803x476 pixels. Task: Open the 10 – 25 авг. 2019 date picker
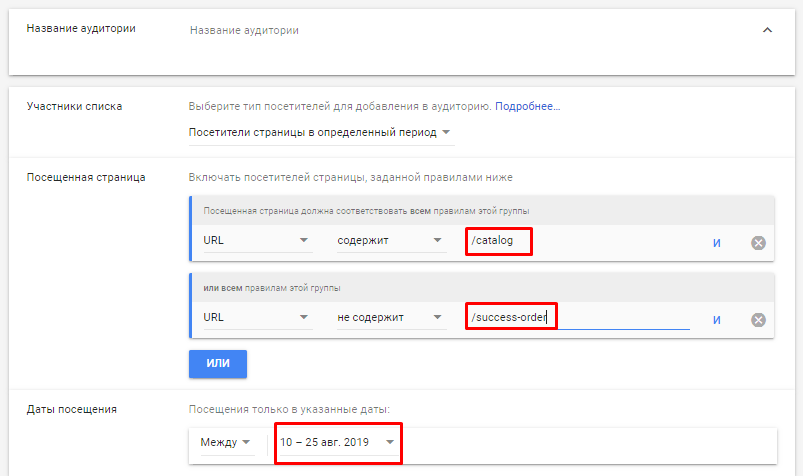click(x=338, y=443)
